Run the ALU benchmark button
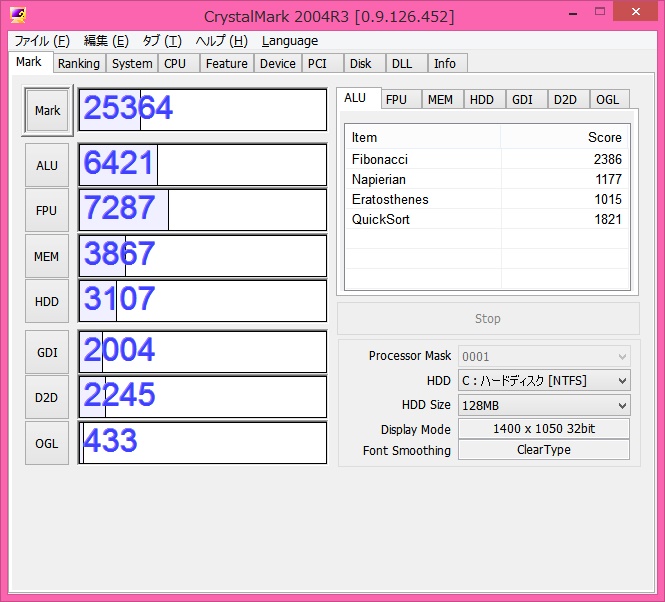Screen dimensions: 665x602 pyautogui.click(x=47, y=165)
